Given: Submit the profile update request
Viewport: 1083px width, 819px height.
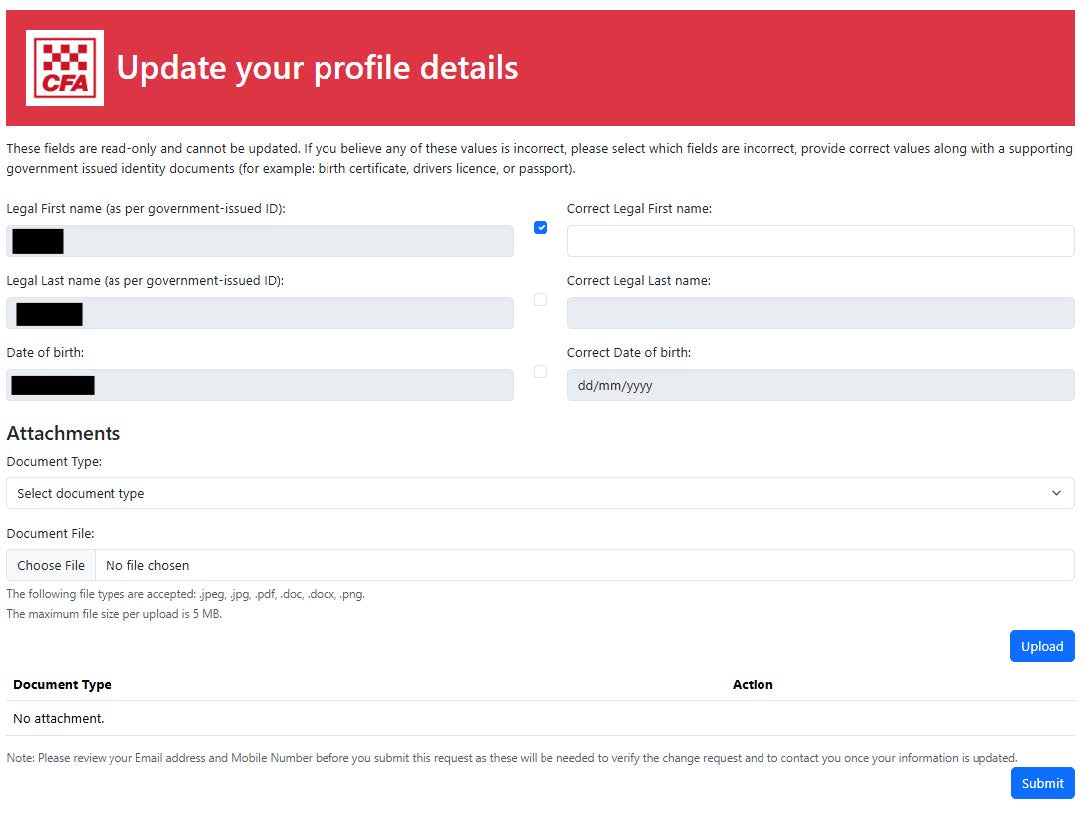Looking at the screenshot, I should 1043,783.
